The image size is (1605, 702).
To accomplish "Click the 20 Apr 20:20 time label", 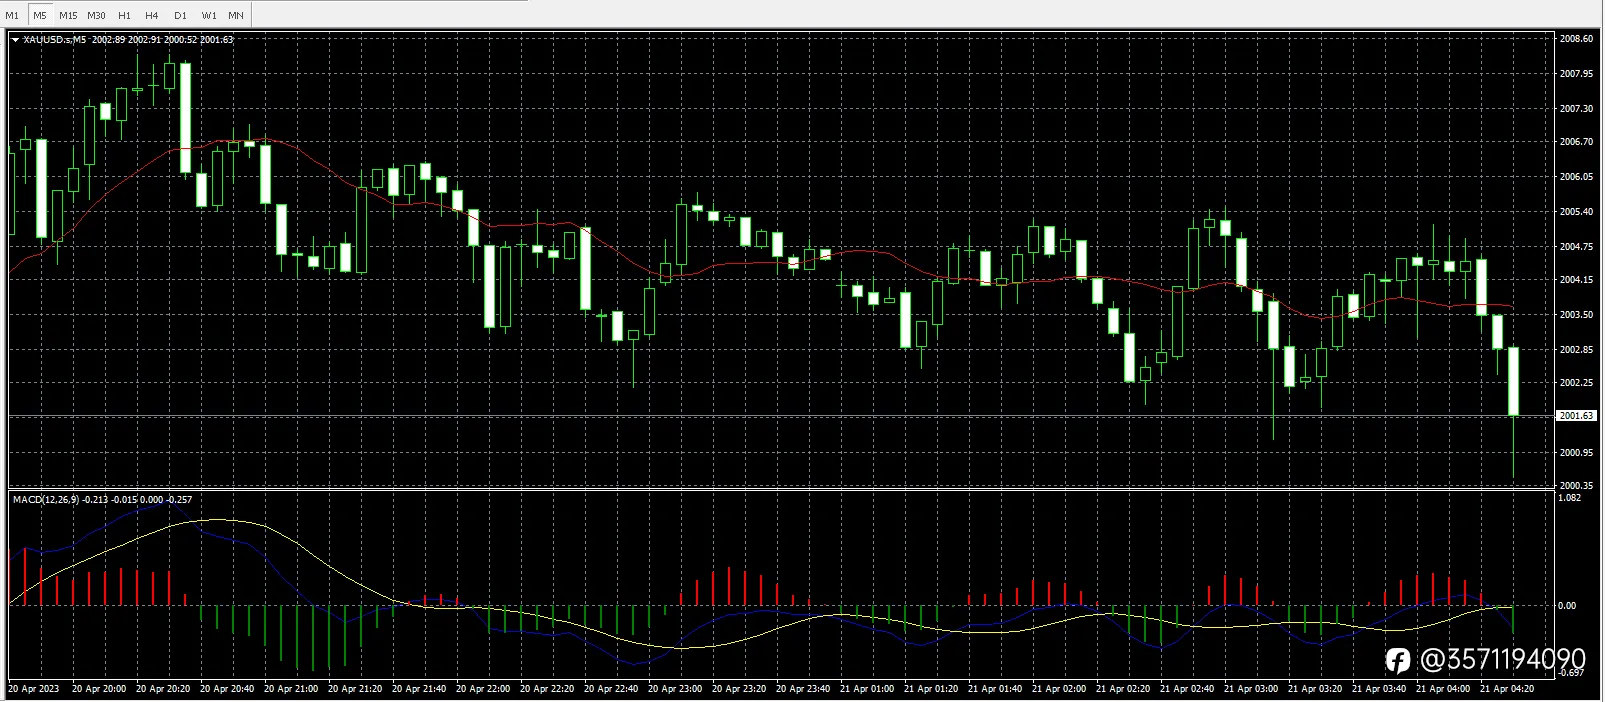I will 163,689.
